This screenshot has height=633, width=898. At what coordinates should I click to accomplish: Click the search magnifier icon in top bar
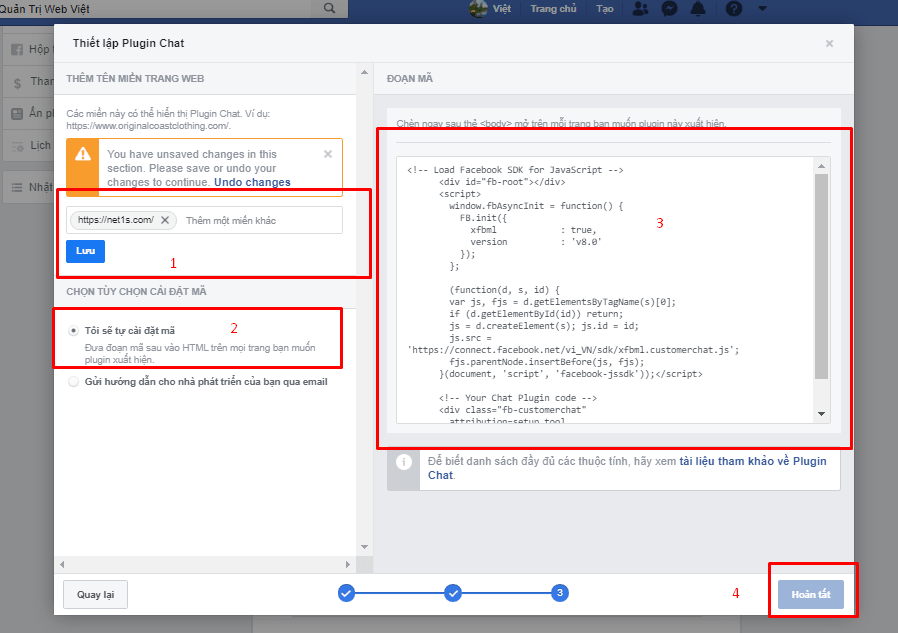(329, 8)
